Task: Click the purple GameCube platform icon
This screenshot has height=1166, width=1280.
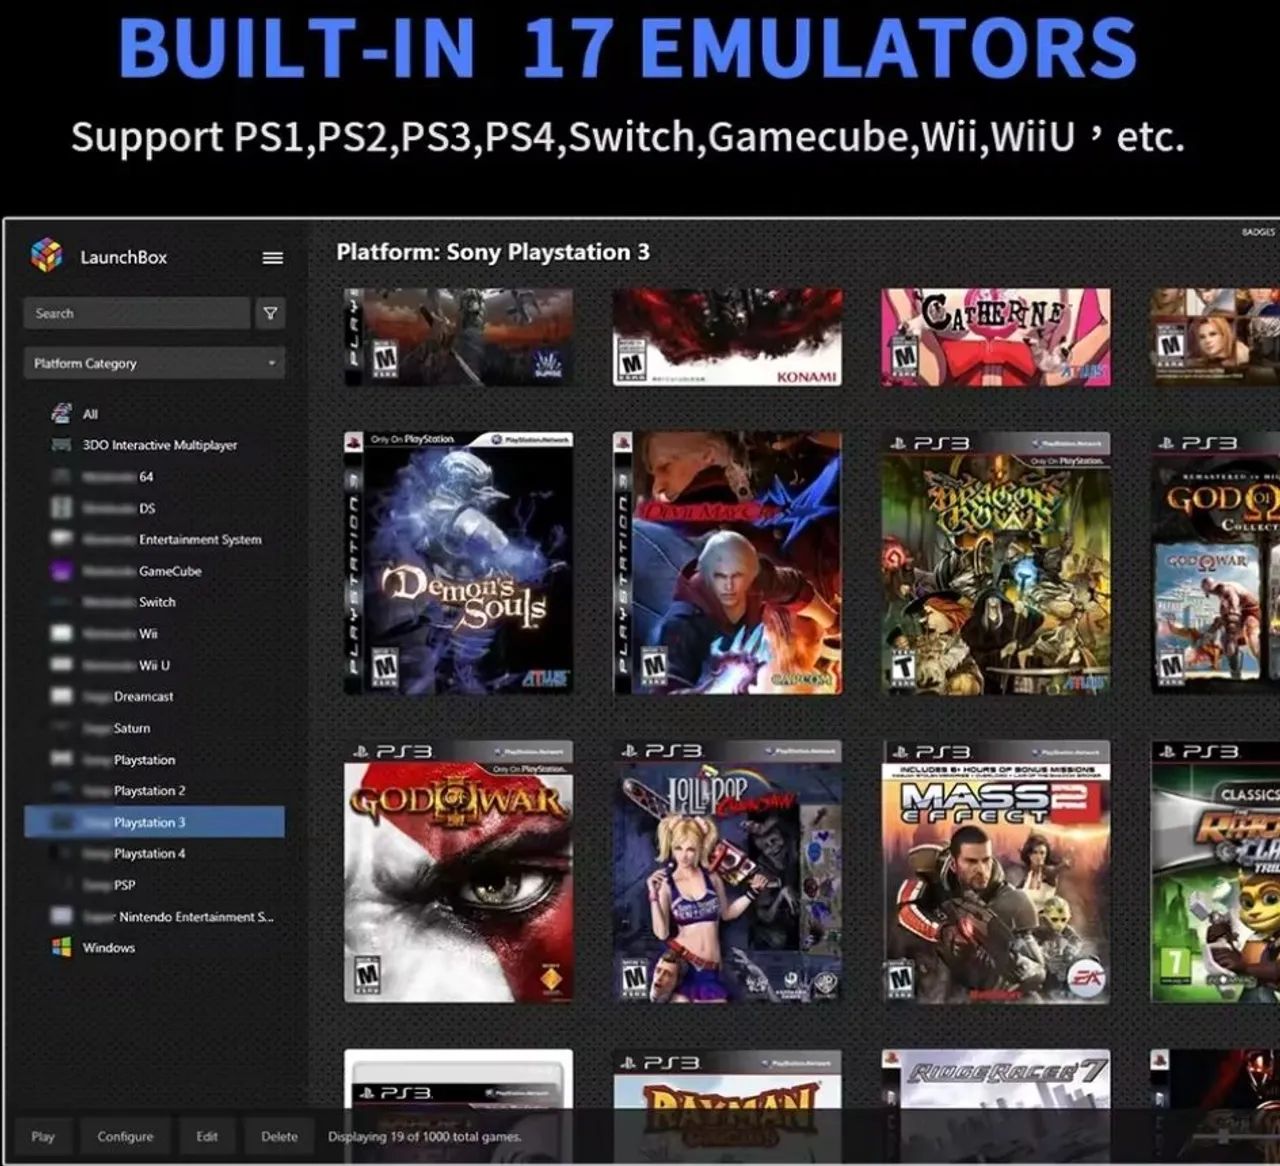Action: pyautogui.click(x=62, y=571)
